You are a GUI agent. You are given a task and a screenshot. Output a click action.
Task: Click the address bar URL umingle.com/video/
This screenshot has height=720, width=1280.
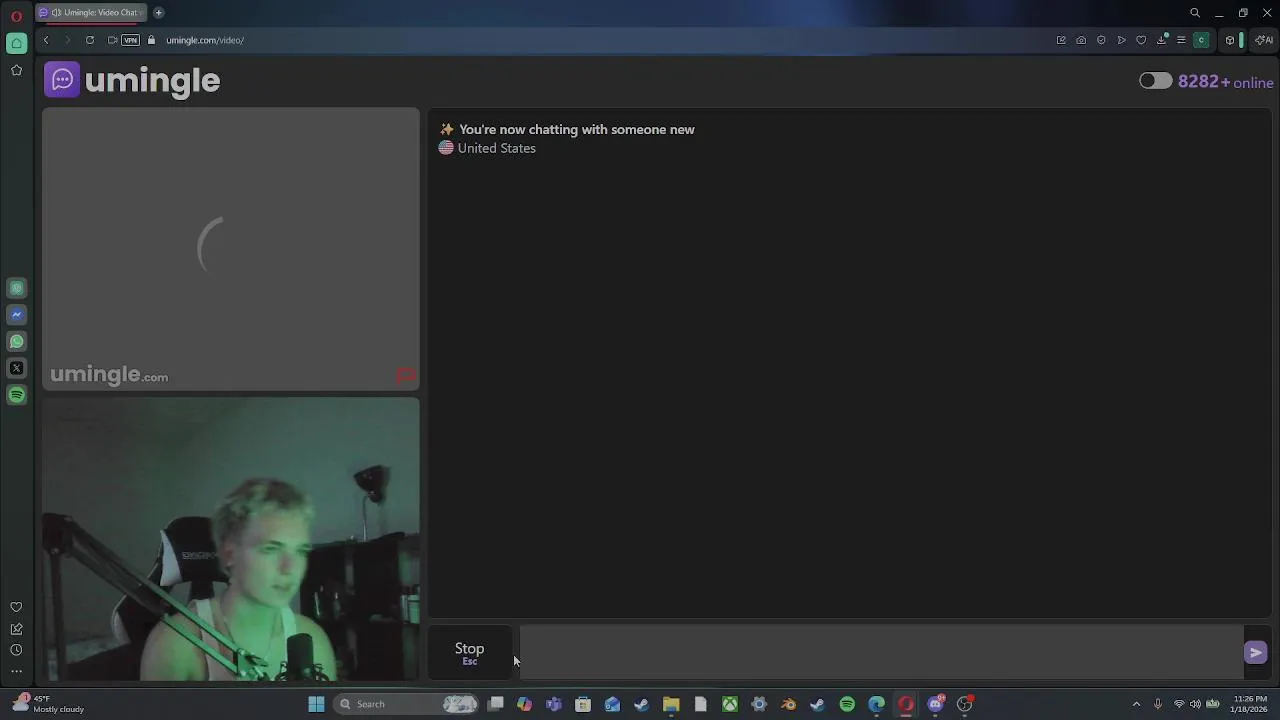(x=205, y=40)
